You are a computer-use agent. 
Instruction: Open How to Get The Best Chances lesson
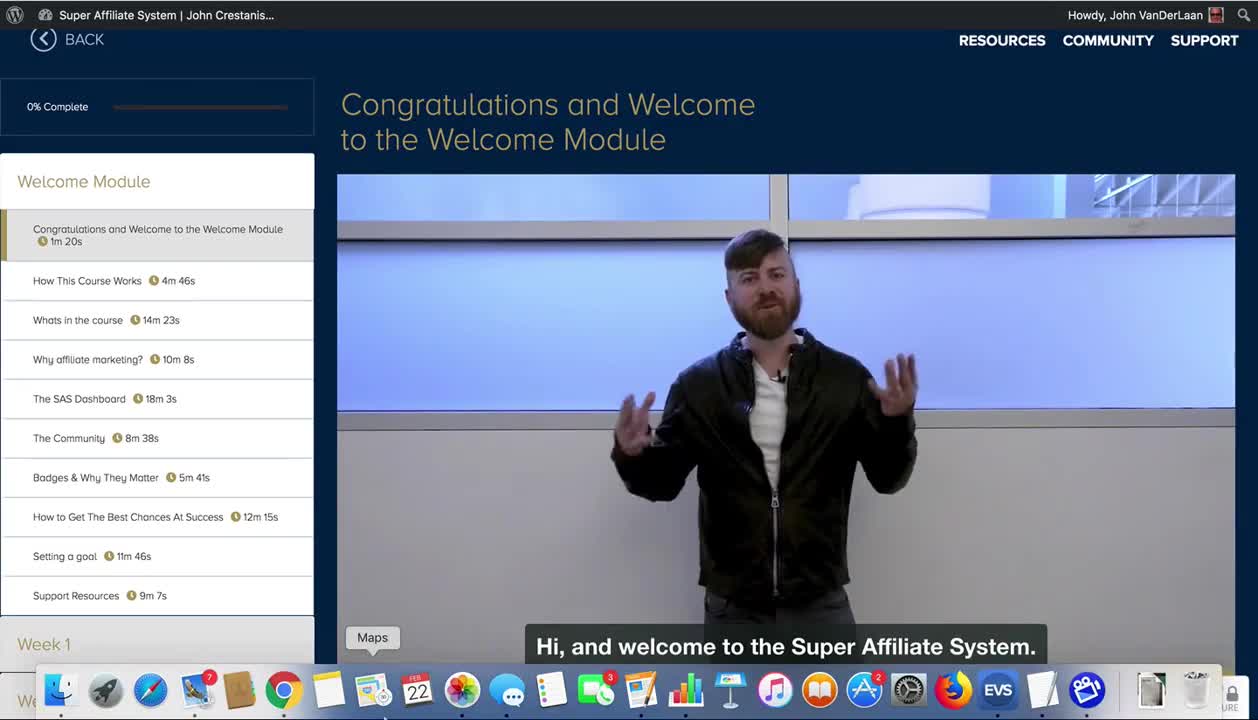[x=157, y=517]
